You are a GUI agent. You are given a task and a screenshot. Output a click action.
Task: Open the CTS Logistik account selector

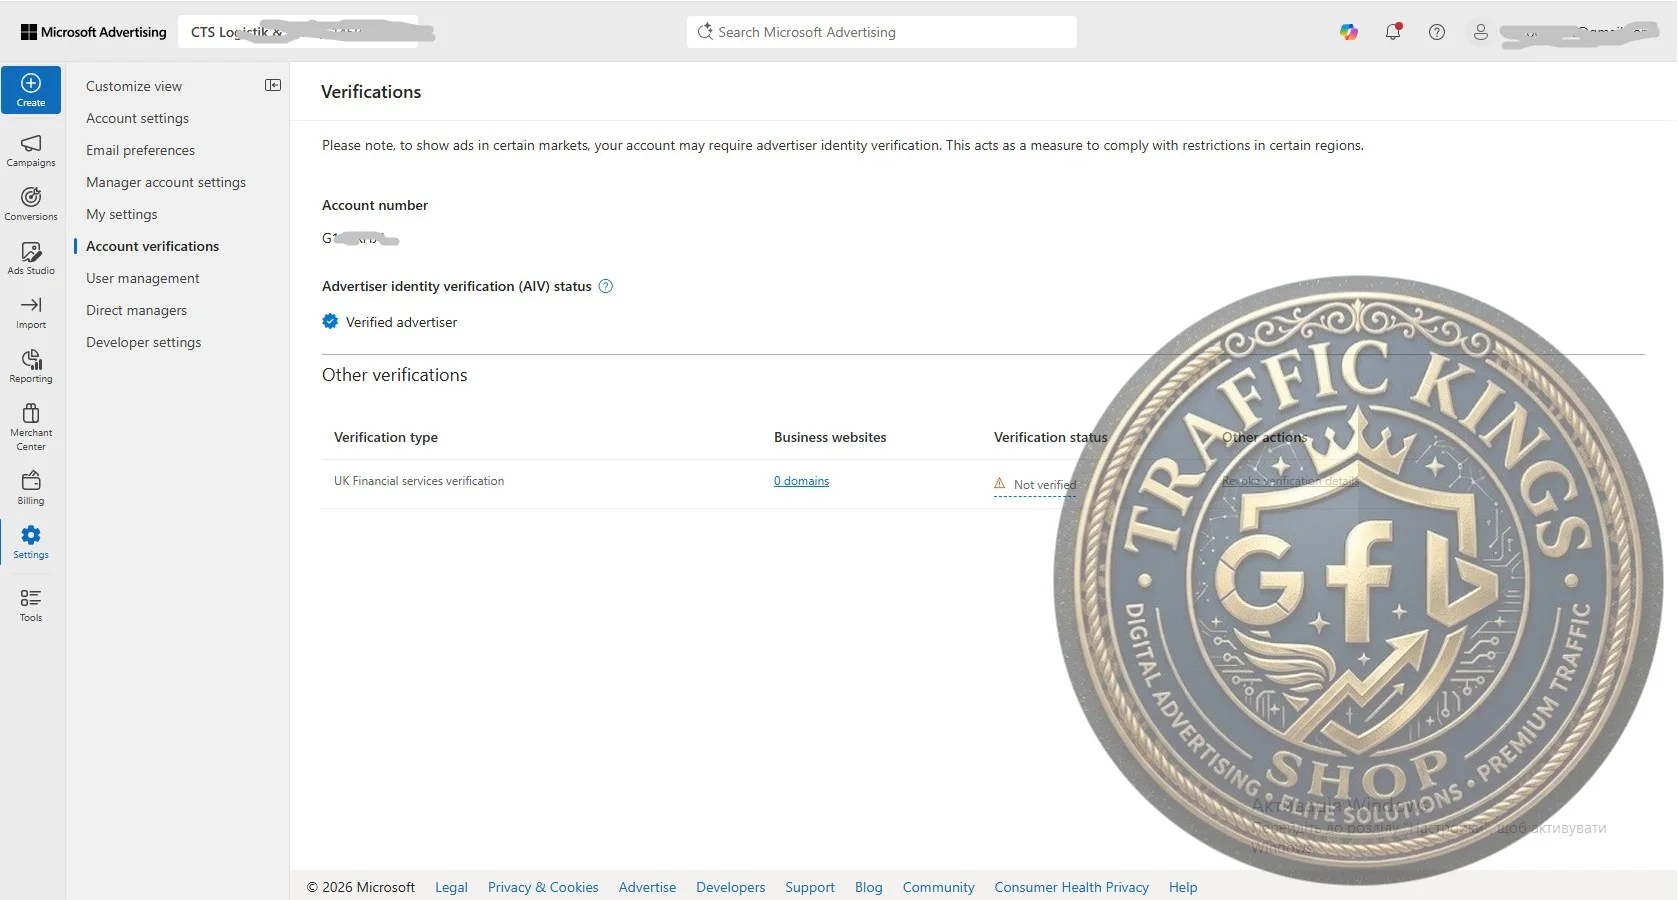[298, 32]
